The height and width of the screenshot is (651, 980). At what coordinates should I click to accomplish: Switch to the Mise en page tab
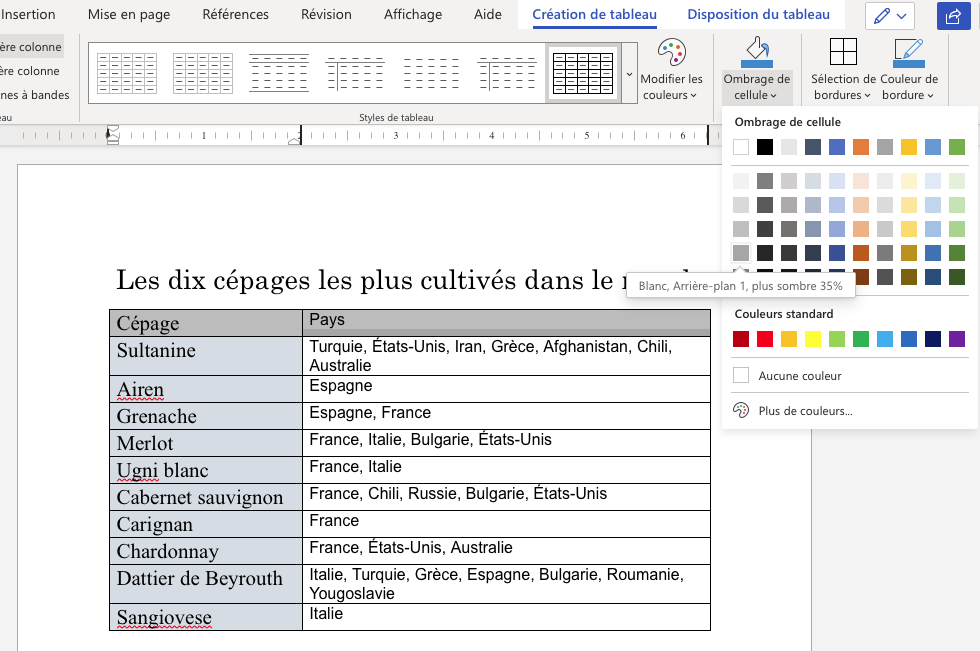point(129,14)
